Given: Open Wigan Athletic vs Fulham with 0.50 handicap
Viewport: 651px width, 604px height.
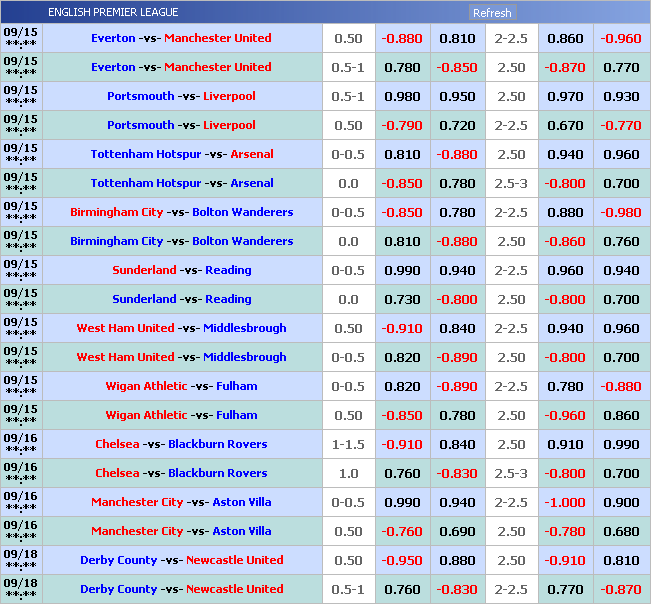Looking at the screenshot, I should point(181,415).
